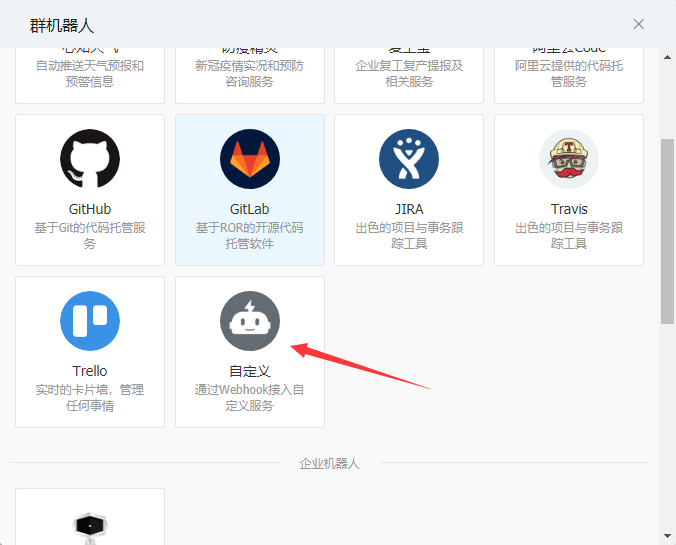Open the card 阿里云提供的代码托管服务
676x545 pixels.
coord(569,75)
